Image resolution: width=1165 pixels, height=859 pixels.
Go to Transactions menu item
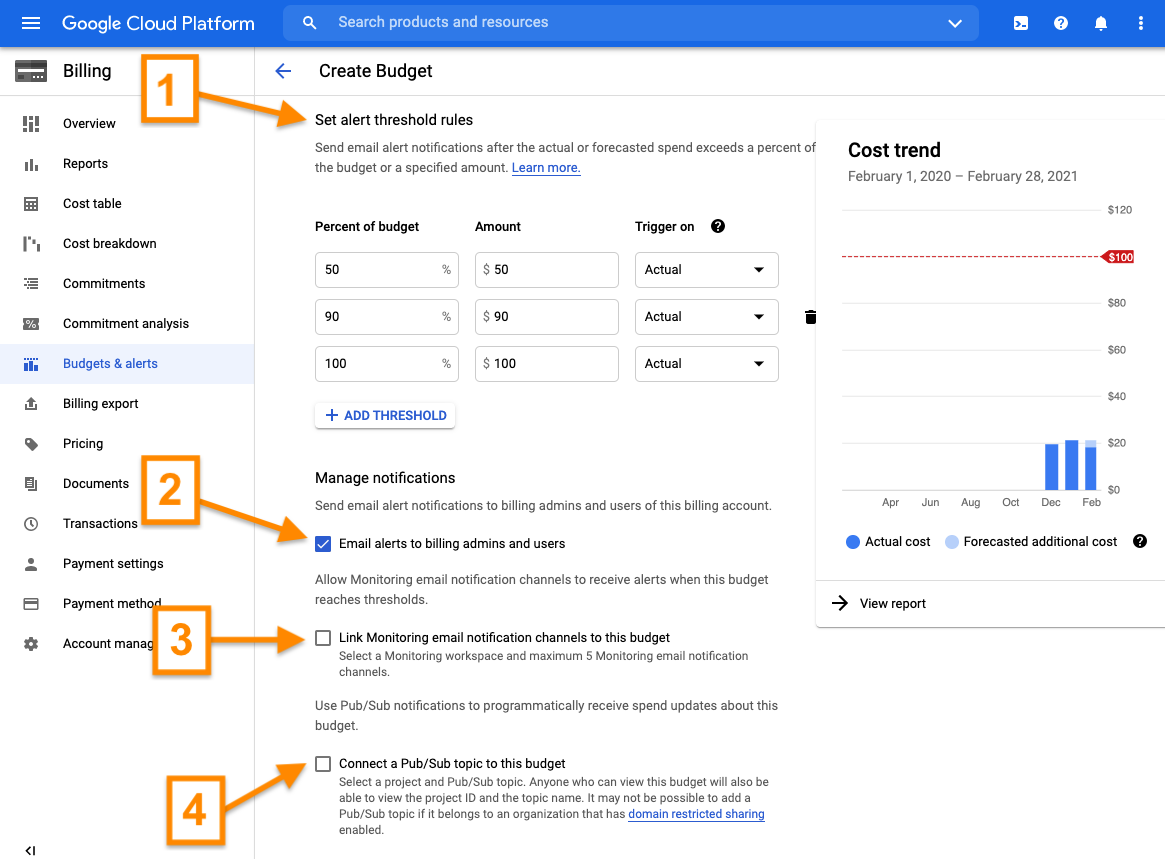pyautogui.click(x=127, y=524)
